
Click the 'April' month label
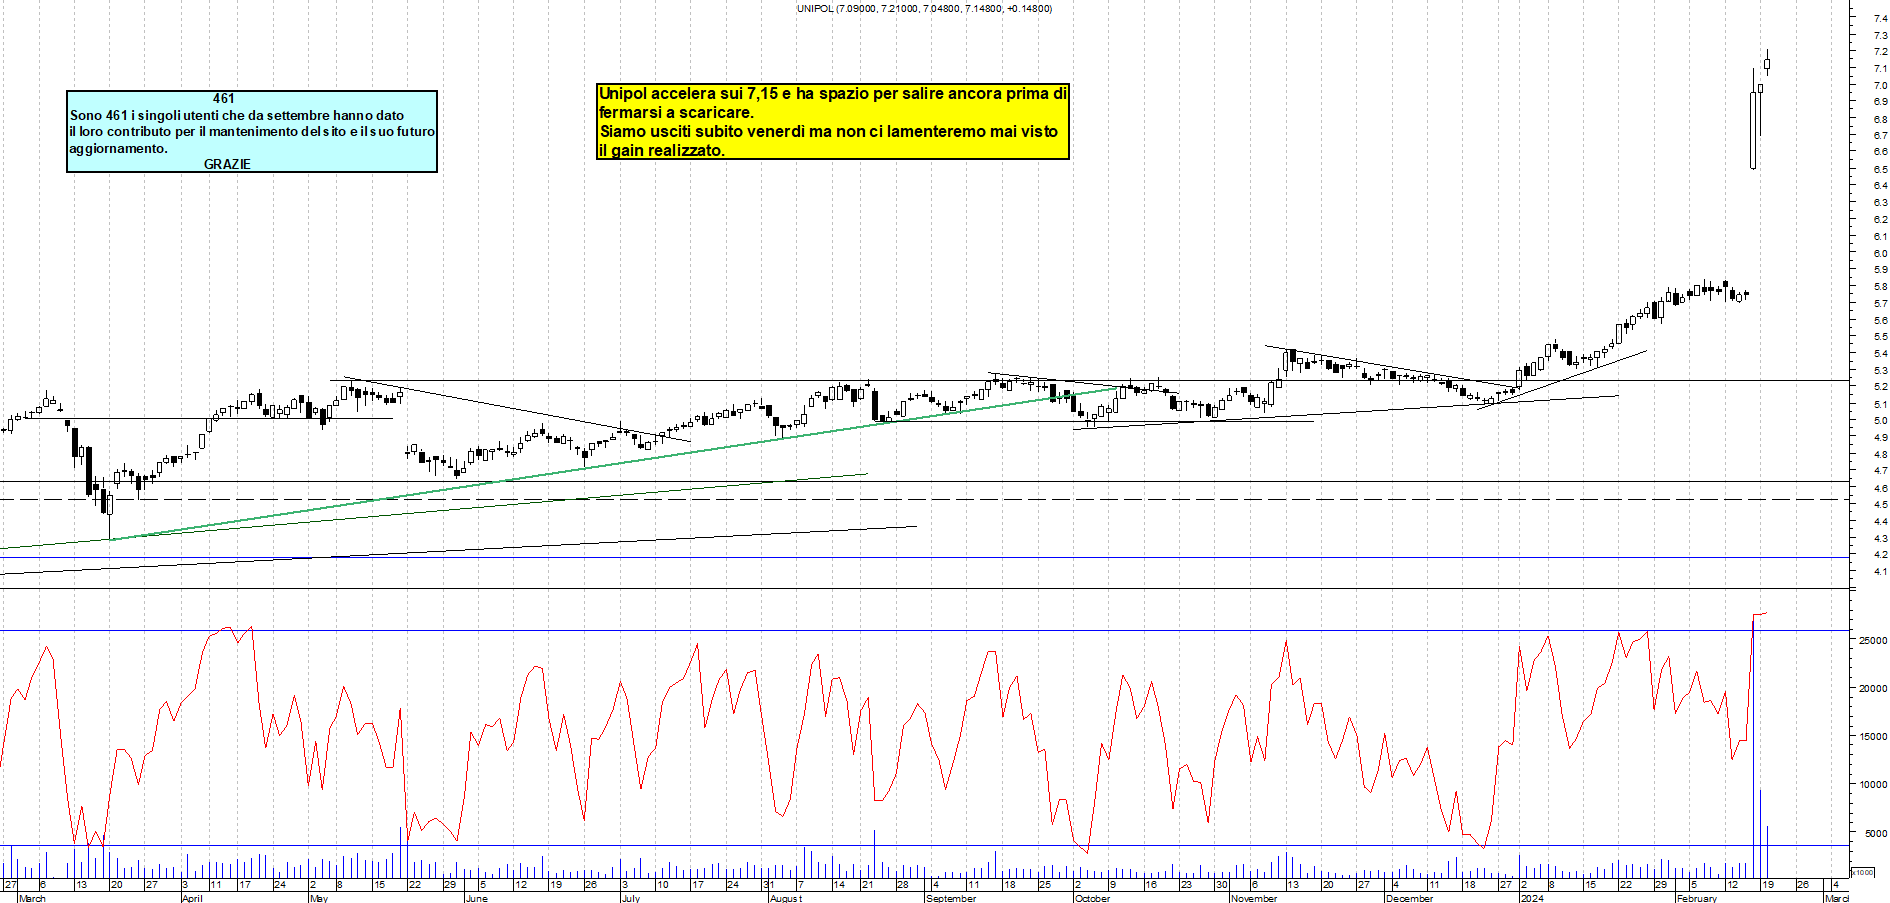click(x=192, y=898)
